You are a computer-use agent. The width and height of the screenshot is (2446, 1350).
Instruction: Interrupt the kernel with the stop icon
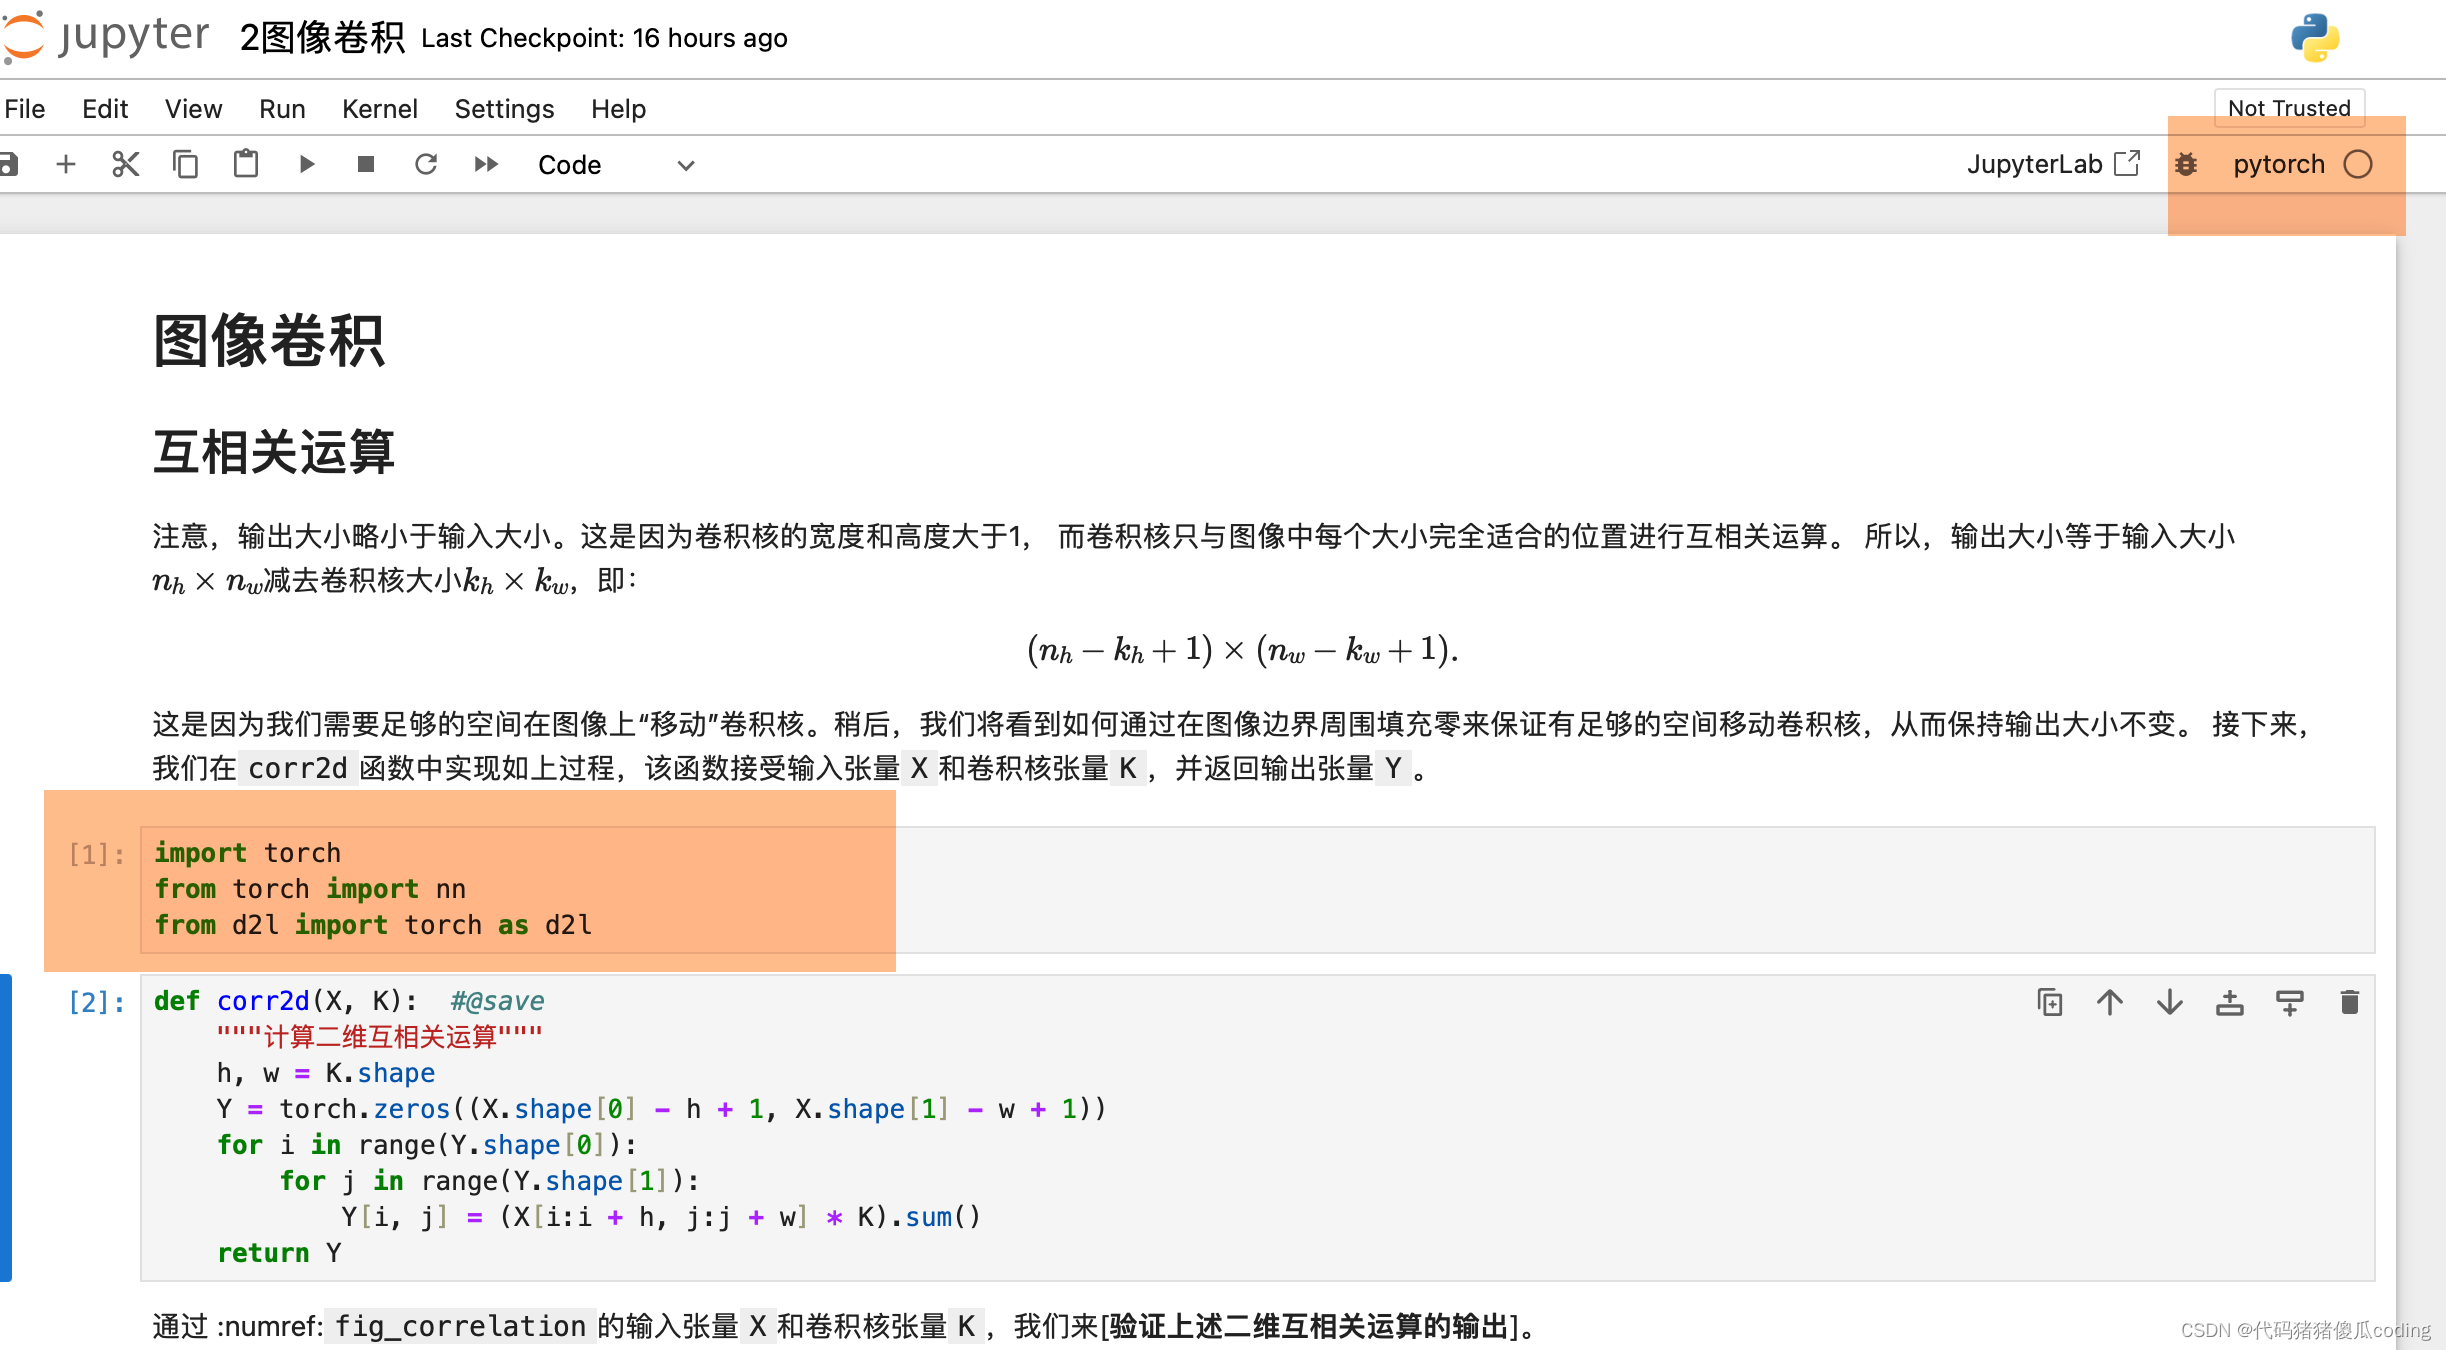(366, 164)
